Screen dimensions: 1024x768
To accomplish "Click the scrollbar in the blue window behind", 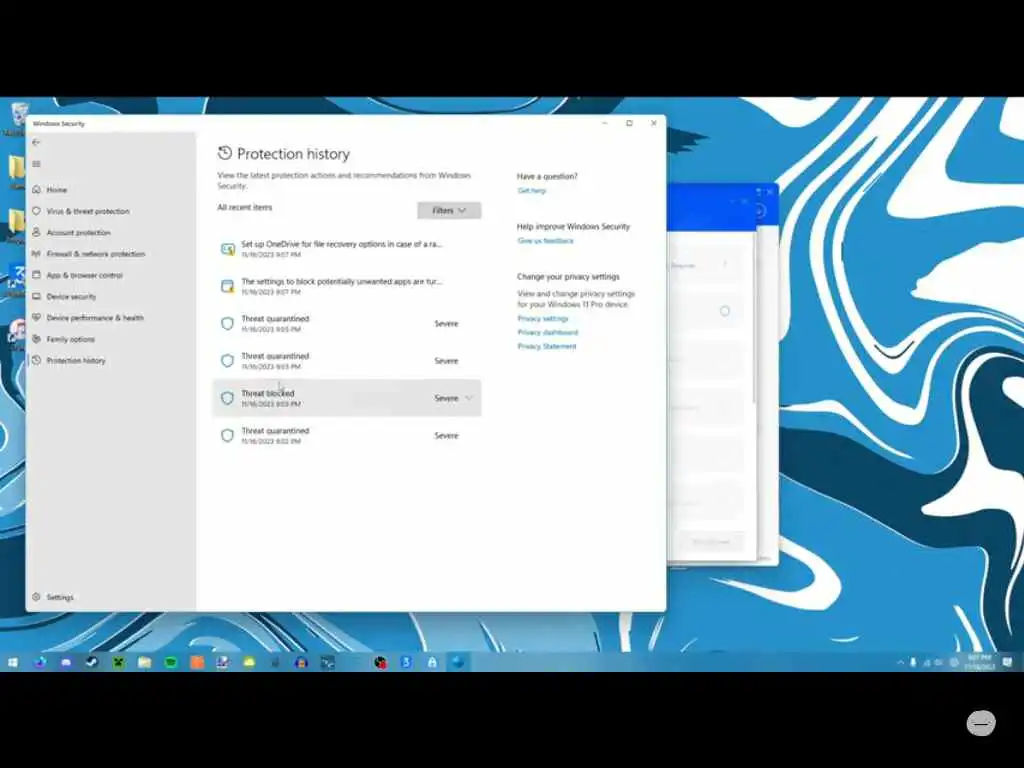I will coord(754,317).
